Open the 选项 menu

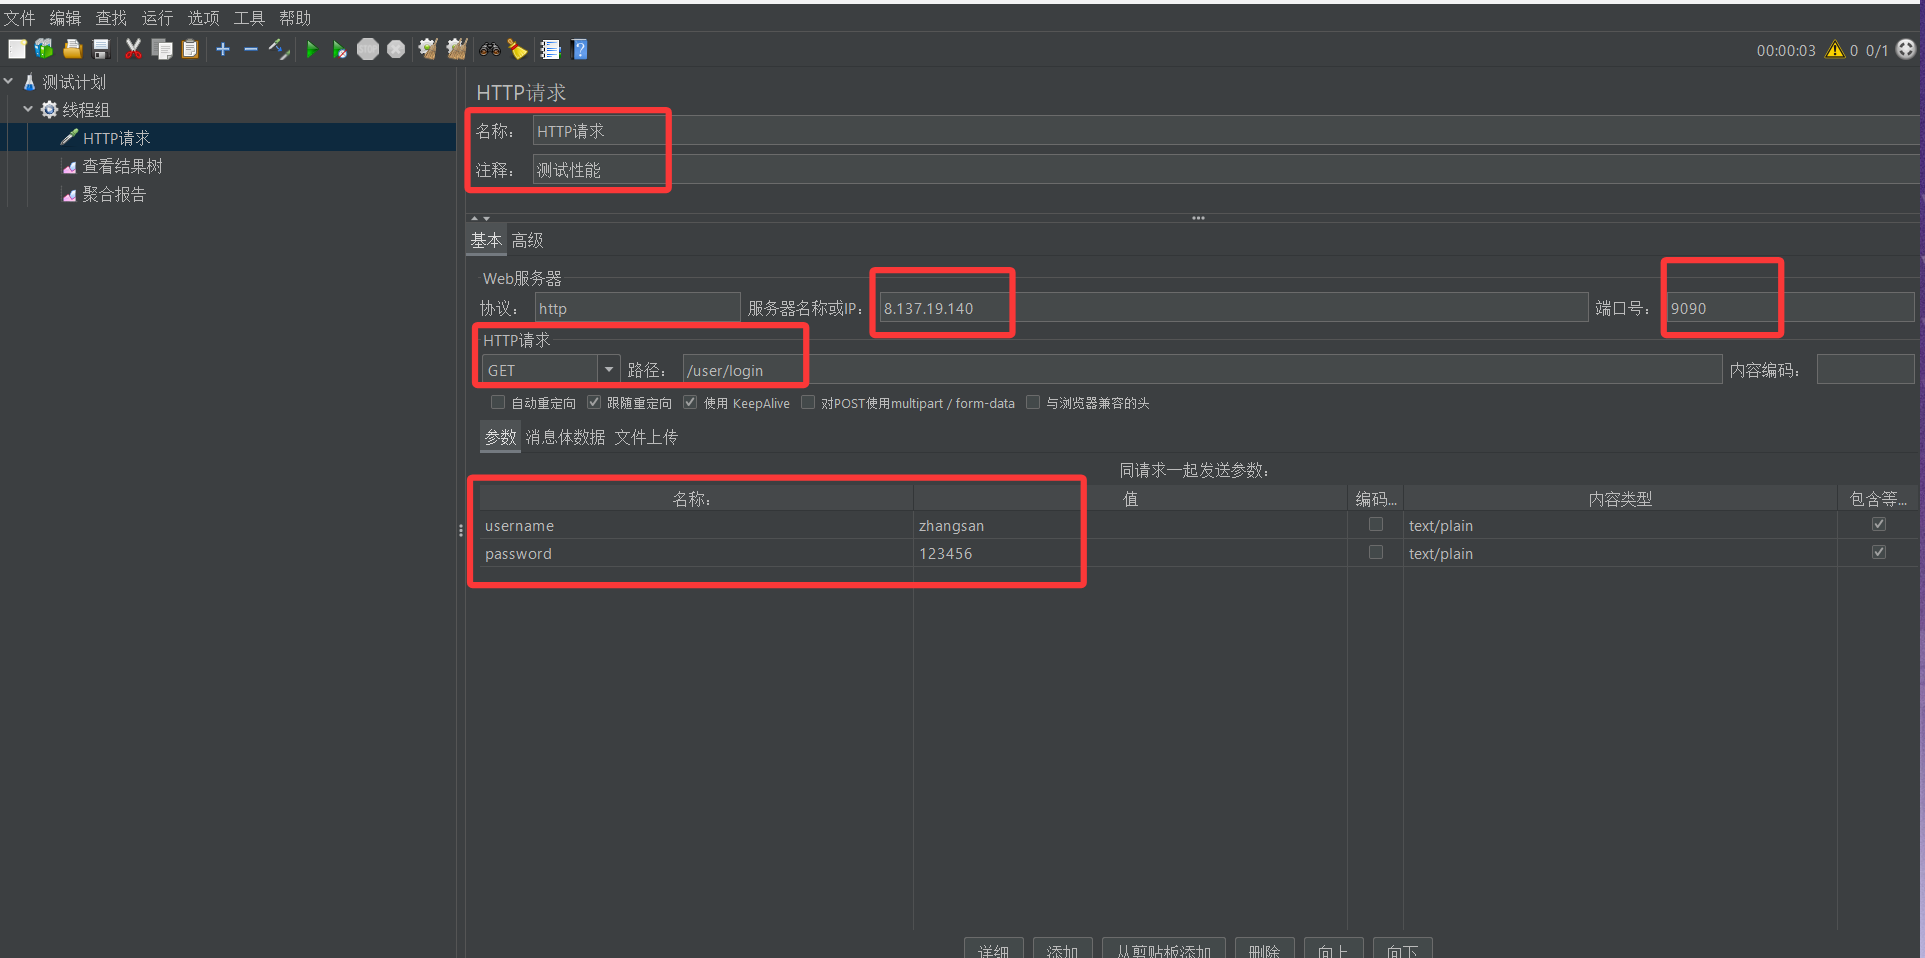(203, 18)
